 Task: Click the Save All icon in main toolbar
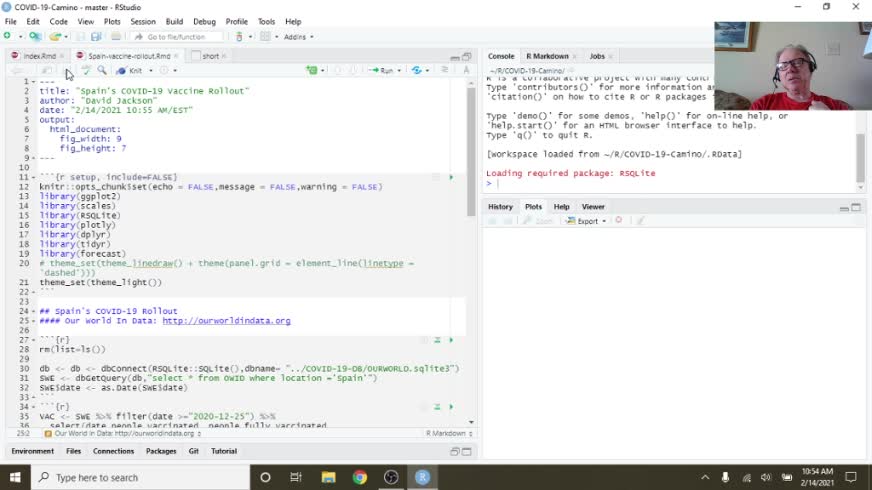[x=96, y=37]
